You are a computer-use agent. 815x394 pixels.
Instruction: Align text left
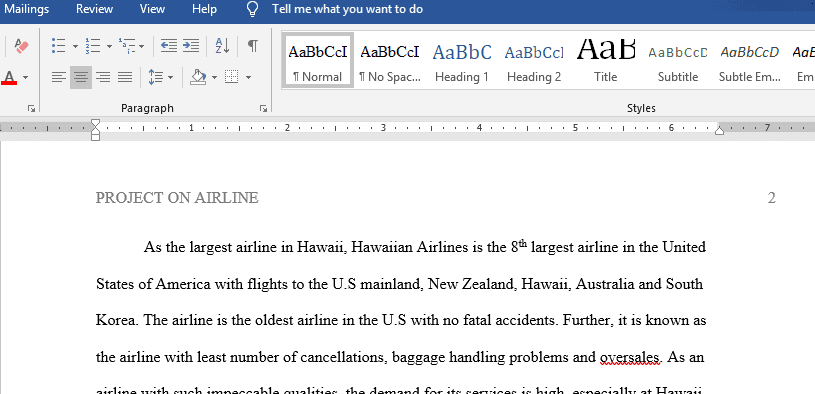coord(59,77)
